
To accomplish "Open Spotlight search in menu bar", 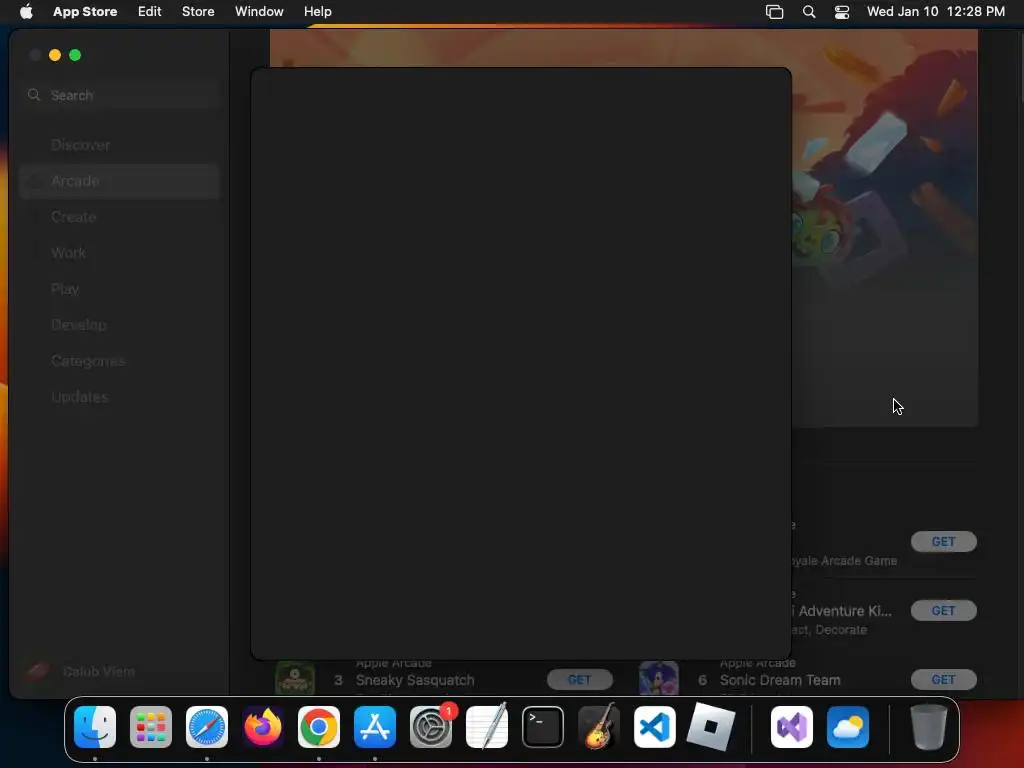I will pyautogui.click(x=808, y=11).
